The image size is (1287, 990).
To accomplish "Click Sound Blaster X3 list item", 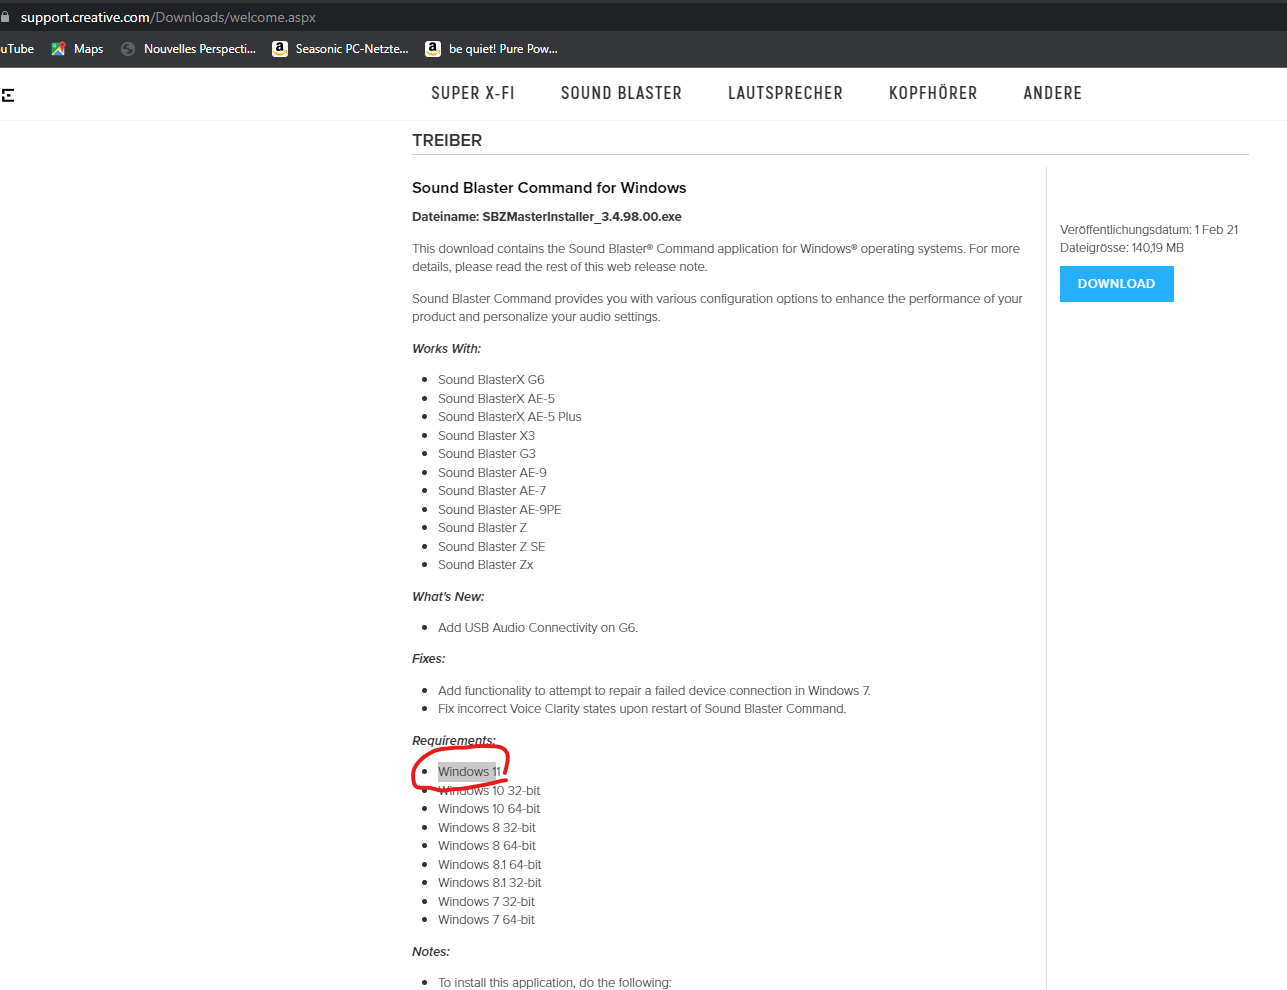I will (486, 436).
